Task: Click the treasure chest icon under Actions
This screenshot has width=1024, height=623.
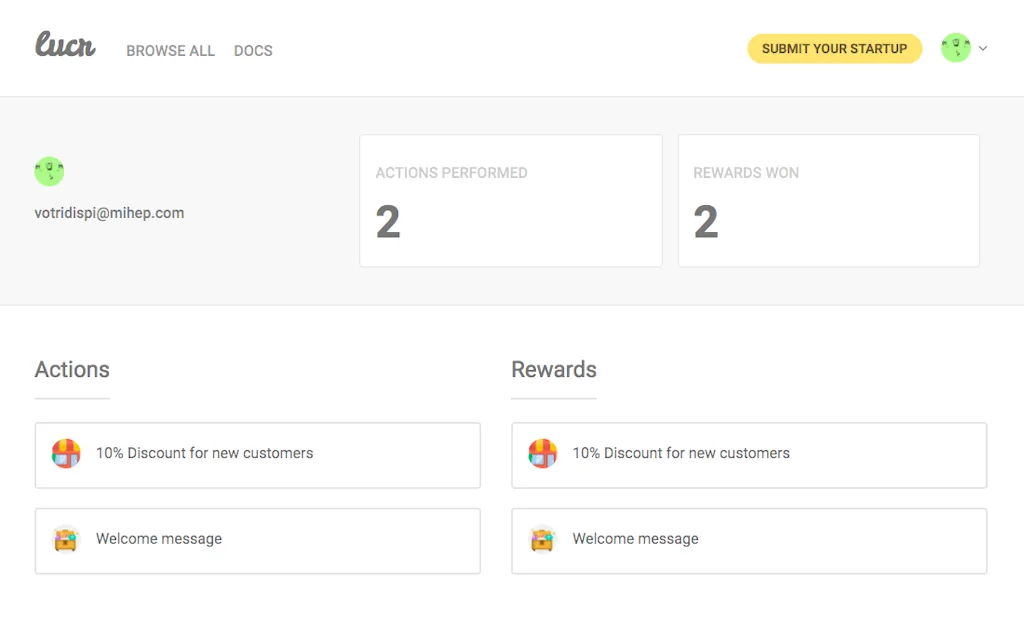Action: 66,539
